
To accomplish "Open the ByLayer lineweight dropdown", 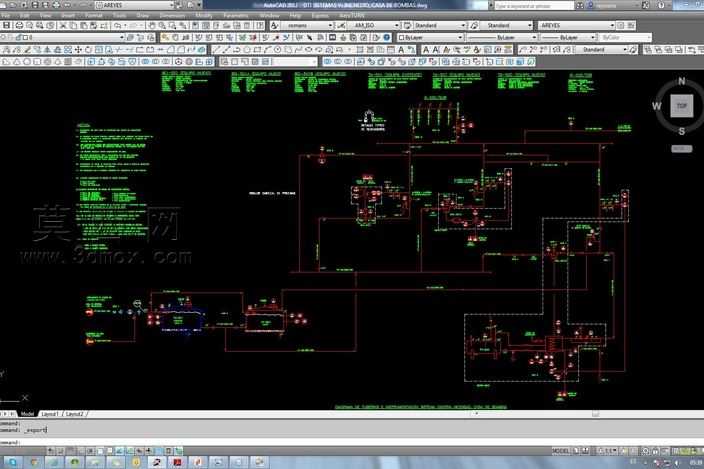I will tap(568, 38).
